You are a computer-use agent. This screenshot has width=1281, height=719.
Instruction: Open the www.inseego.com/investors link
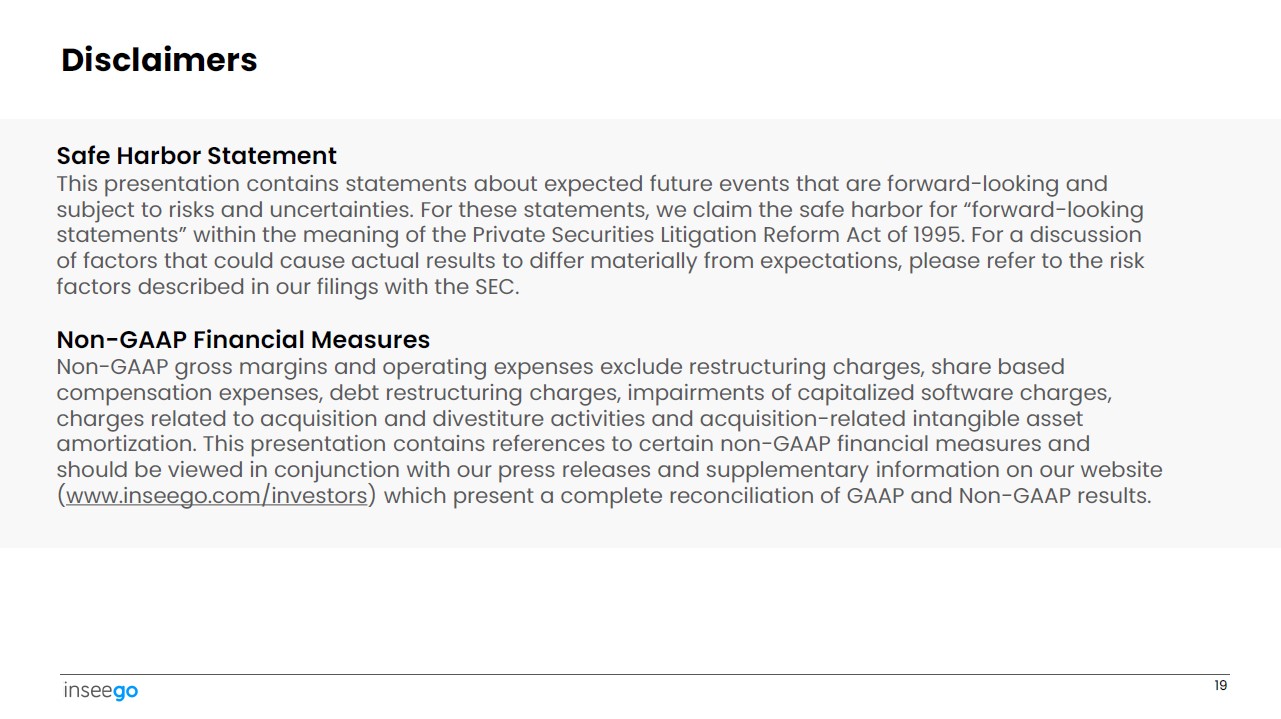point(216,496)
